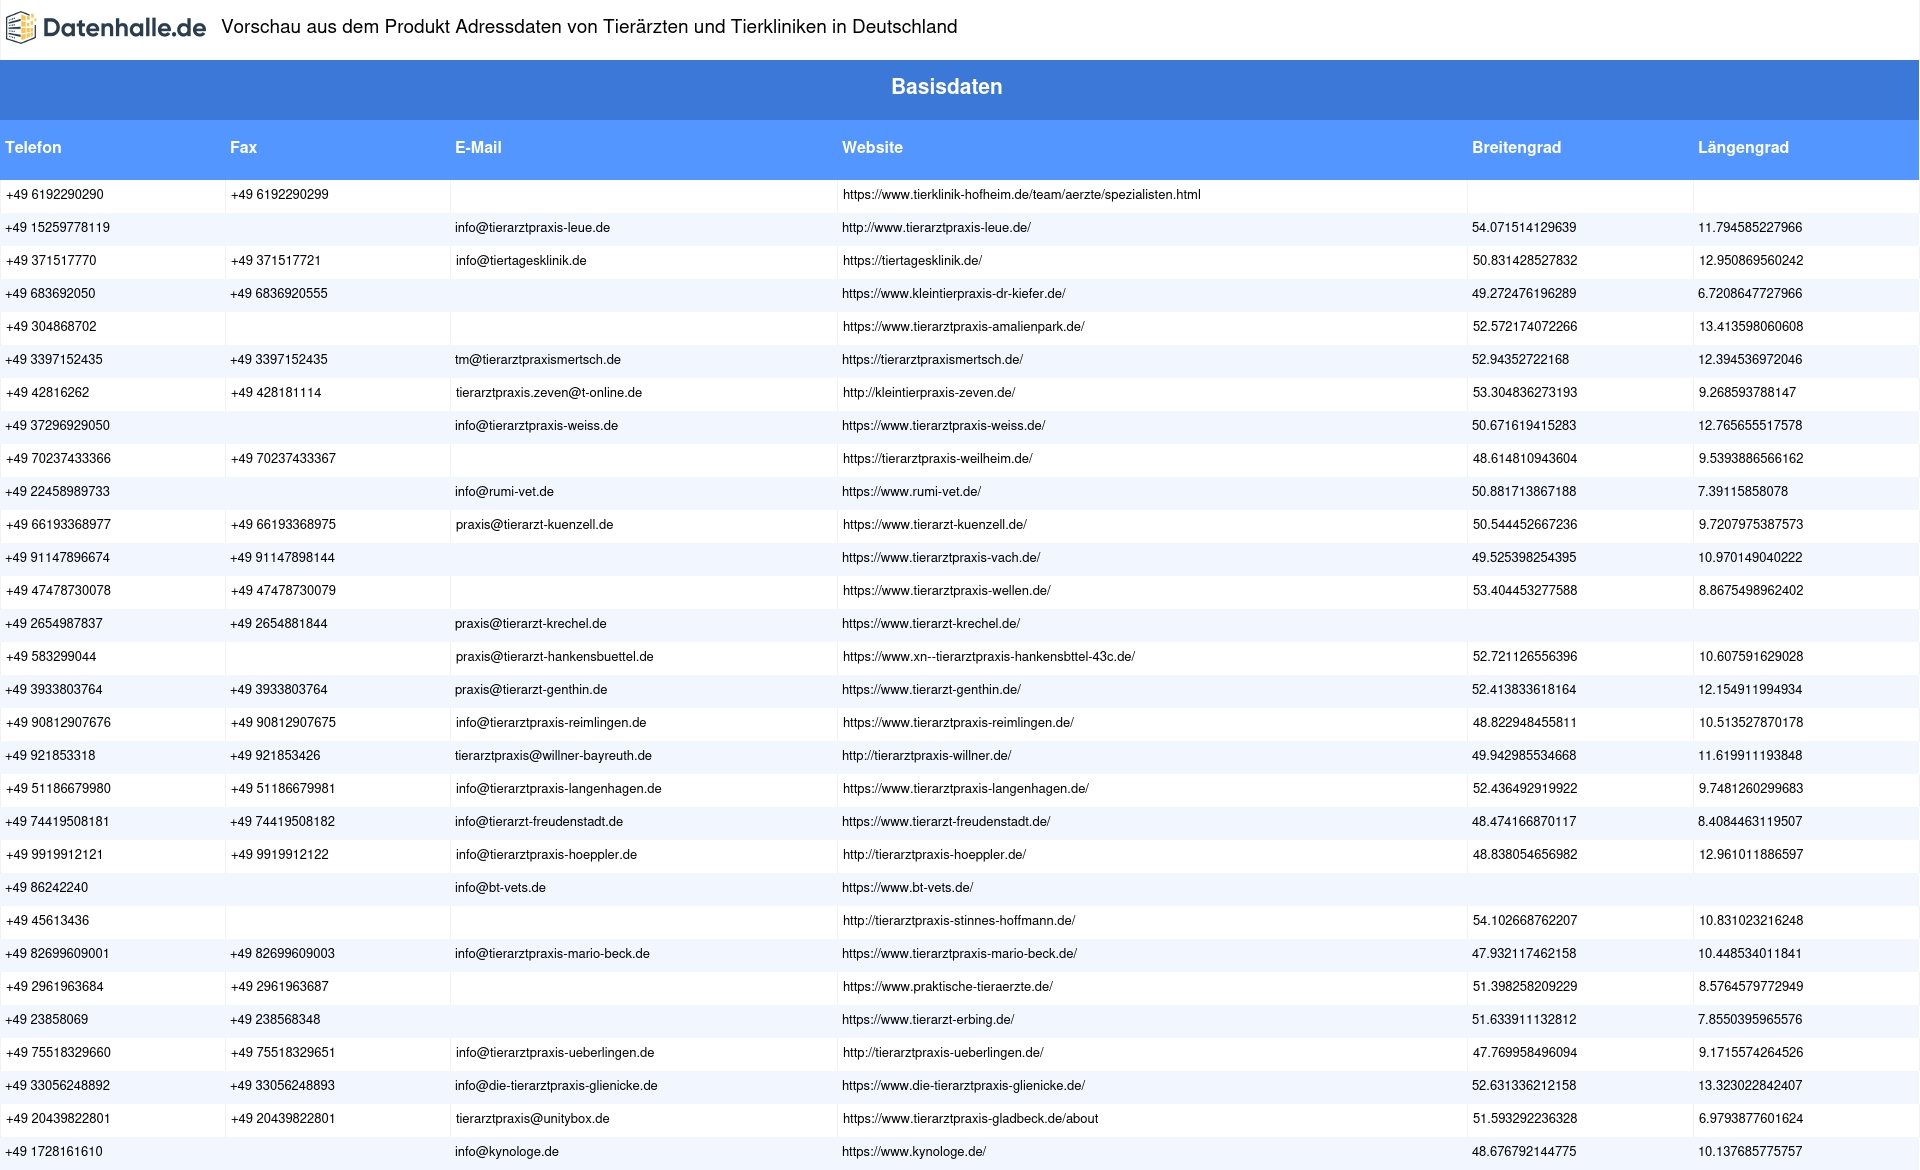Screen dimensions: 1920x1170
Task: Open the www.rumi-vet.de website link
Action: pos(911,492)
